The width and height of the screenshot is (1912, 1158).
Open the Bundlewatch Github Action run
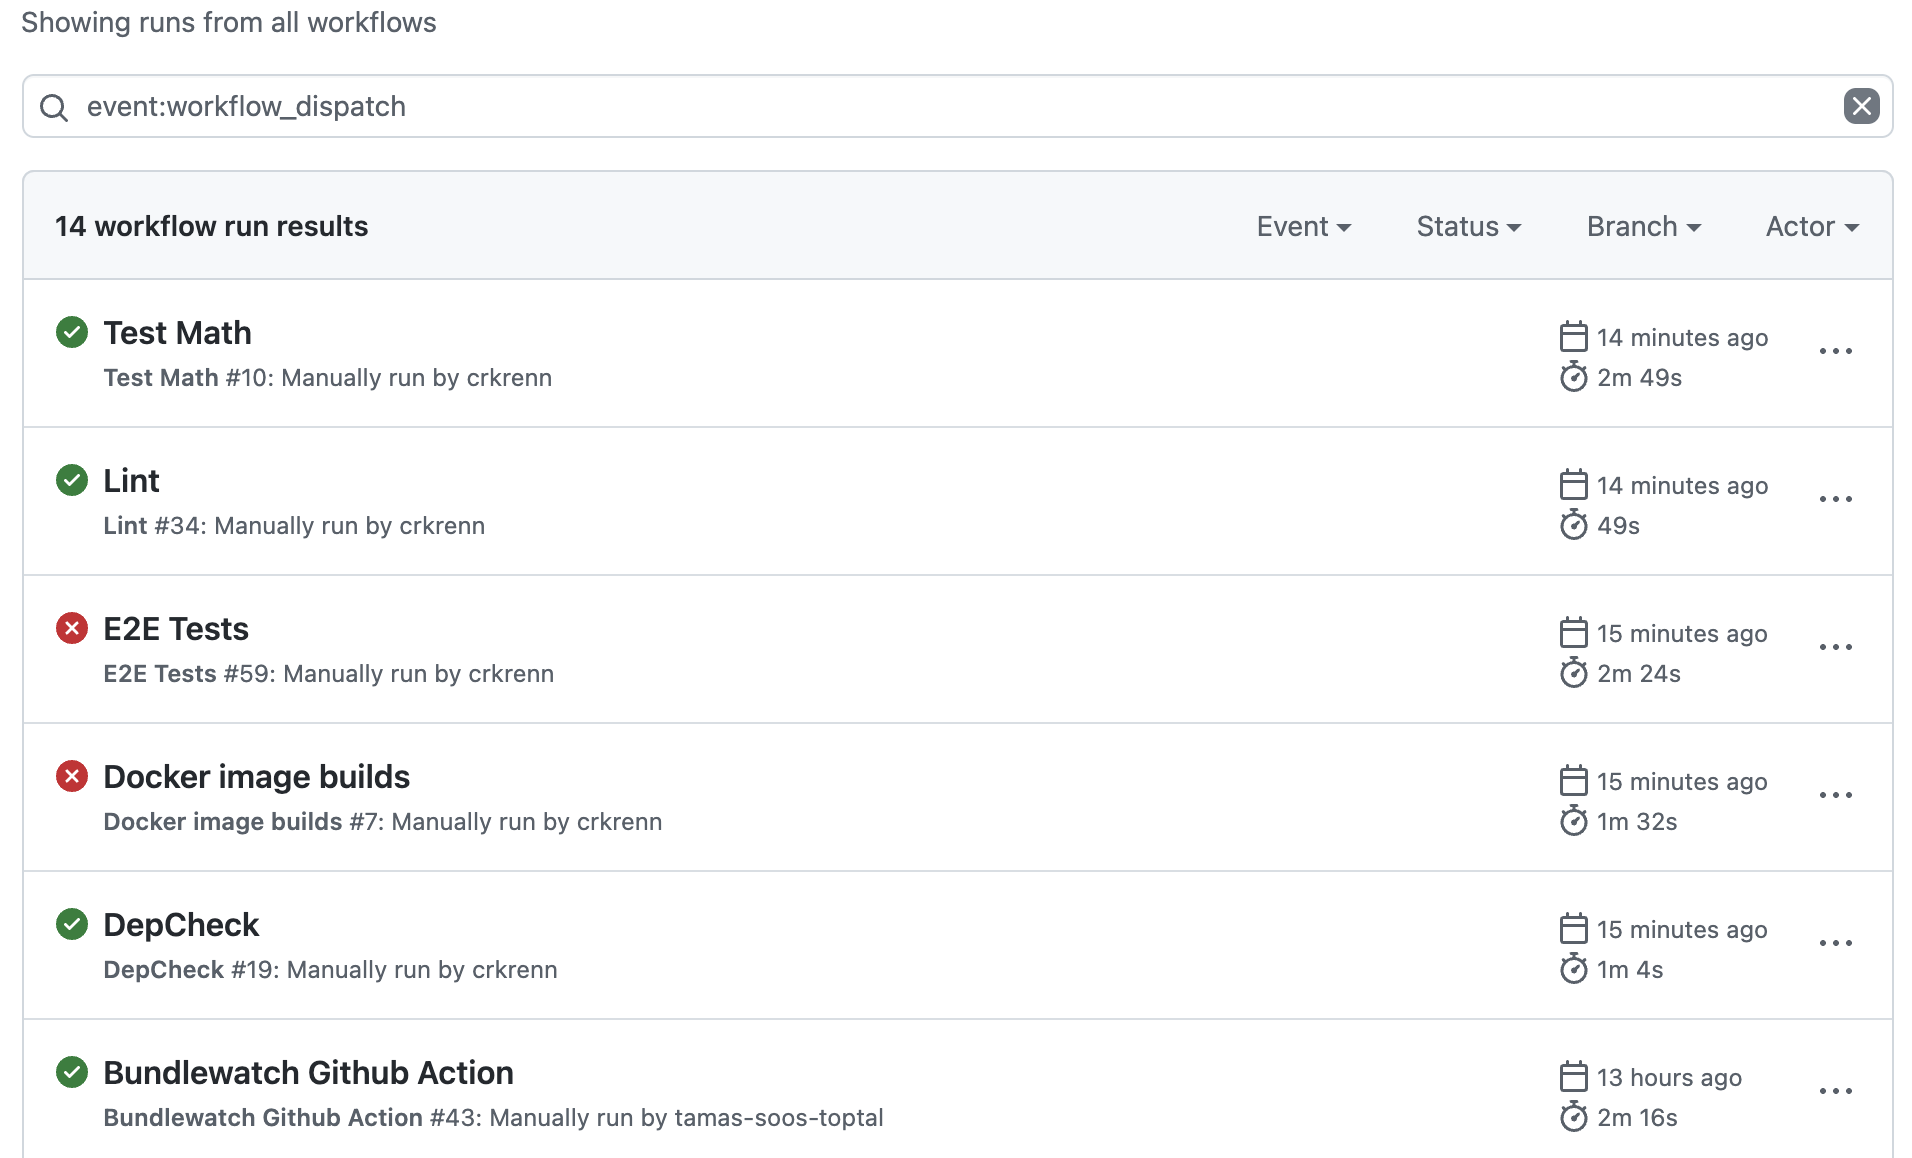point(309,1072)
